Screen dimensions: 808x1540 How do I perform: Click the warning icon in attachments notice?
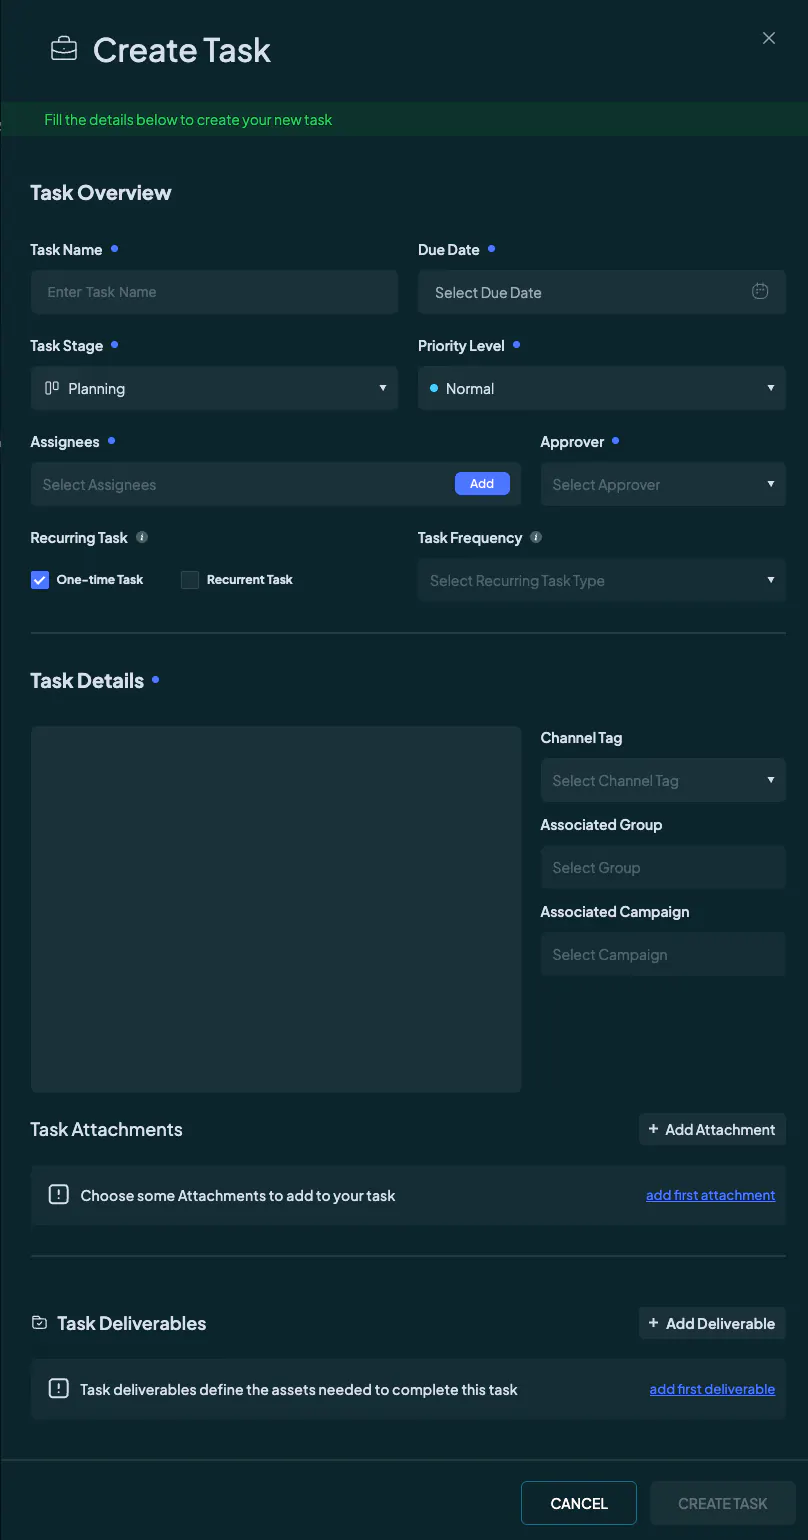(x=59, y=1195)
